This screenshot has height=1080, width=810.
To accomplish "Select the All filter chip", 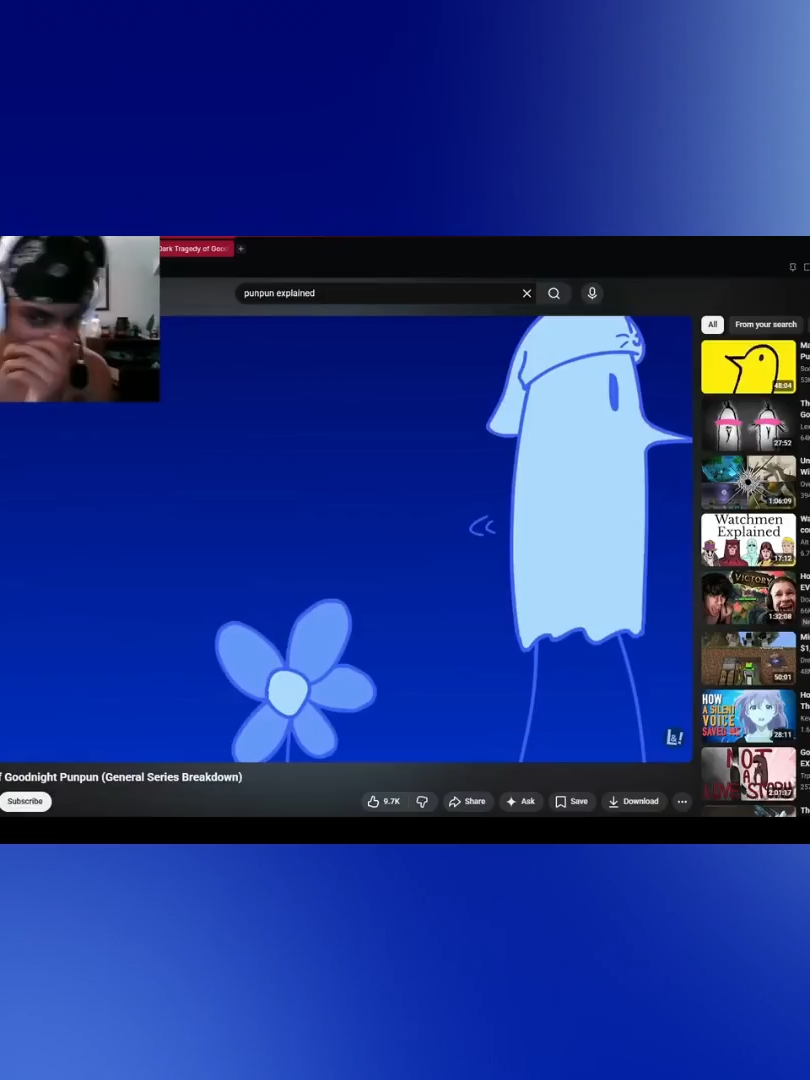I will point(712,324).
